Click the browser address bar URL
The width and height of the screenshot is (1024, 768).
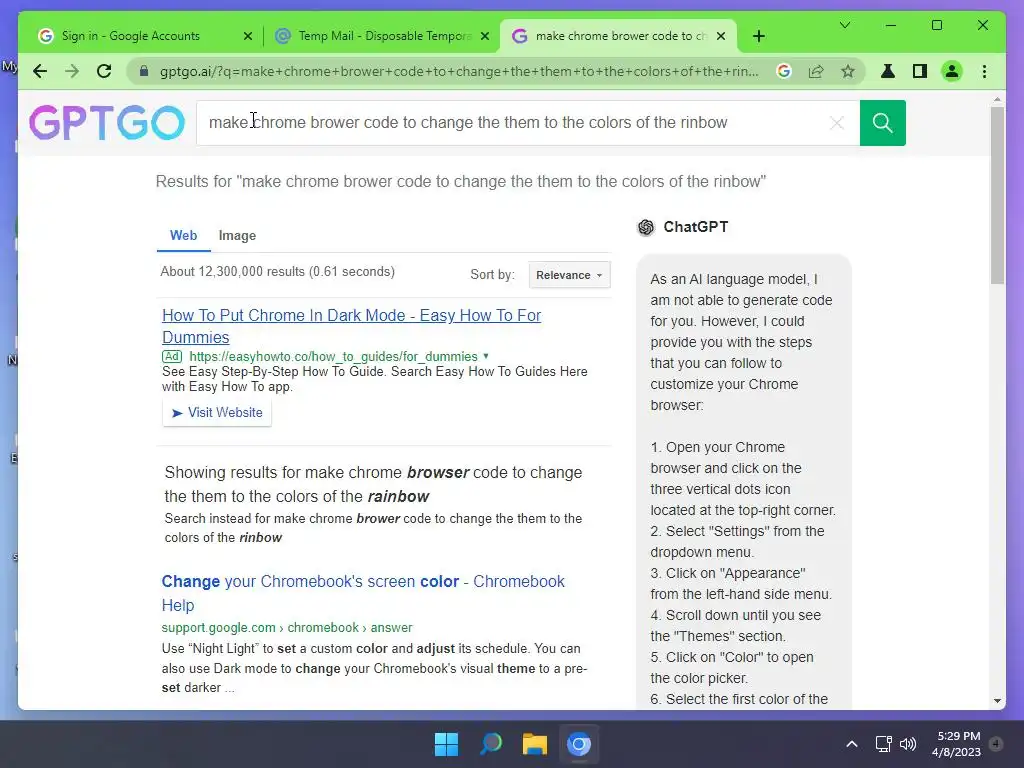click(x=459, y=71)
